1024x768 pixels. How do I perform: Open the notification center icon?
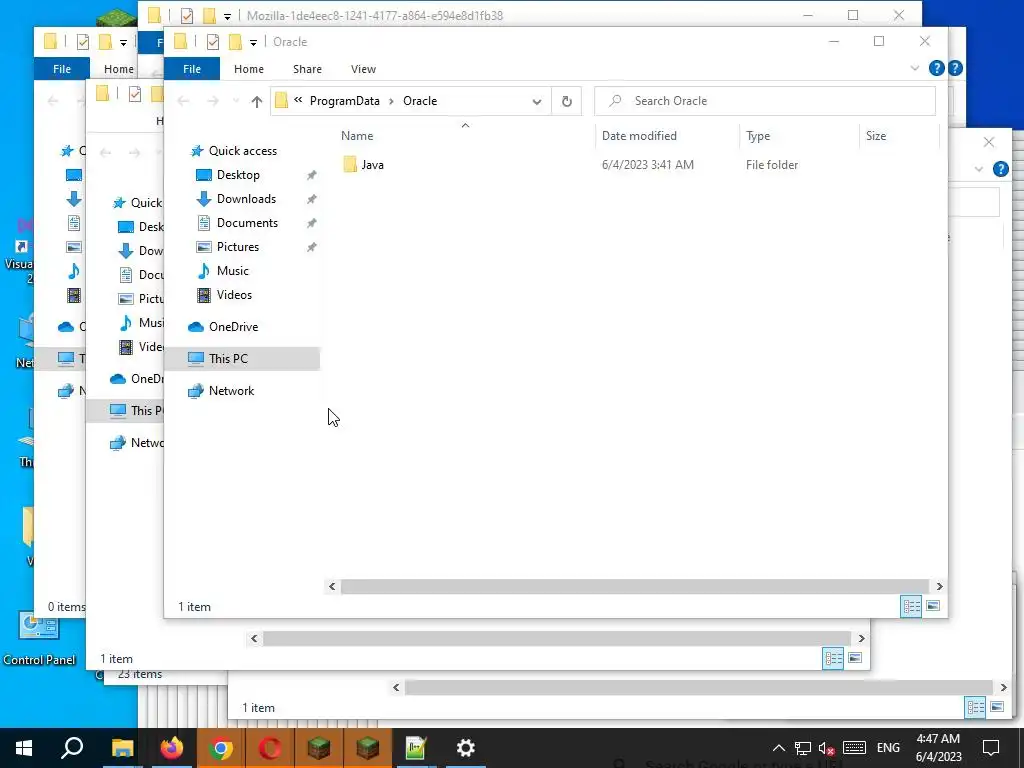click(x=991, y=748)
